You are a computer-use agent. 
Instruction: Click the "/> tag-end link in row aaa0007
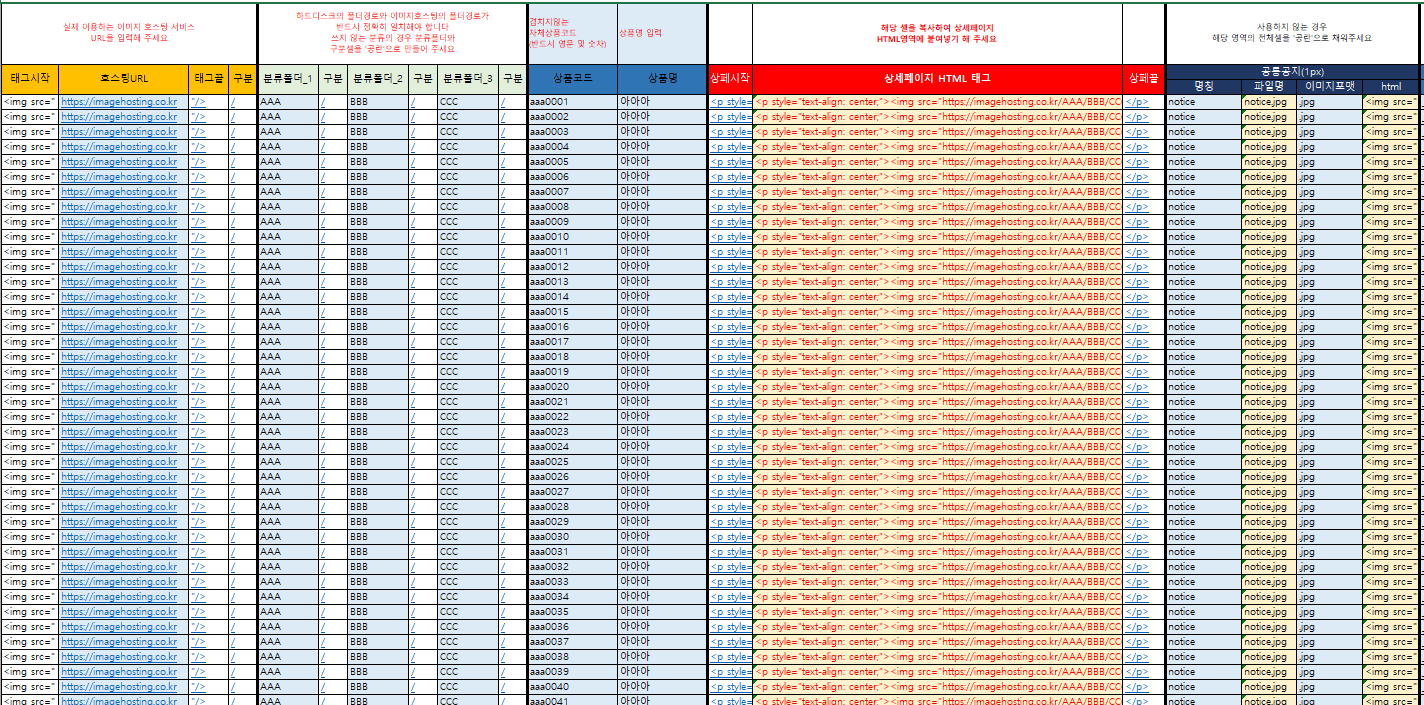198,192
